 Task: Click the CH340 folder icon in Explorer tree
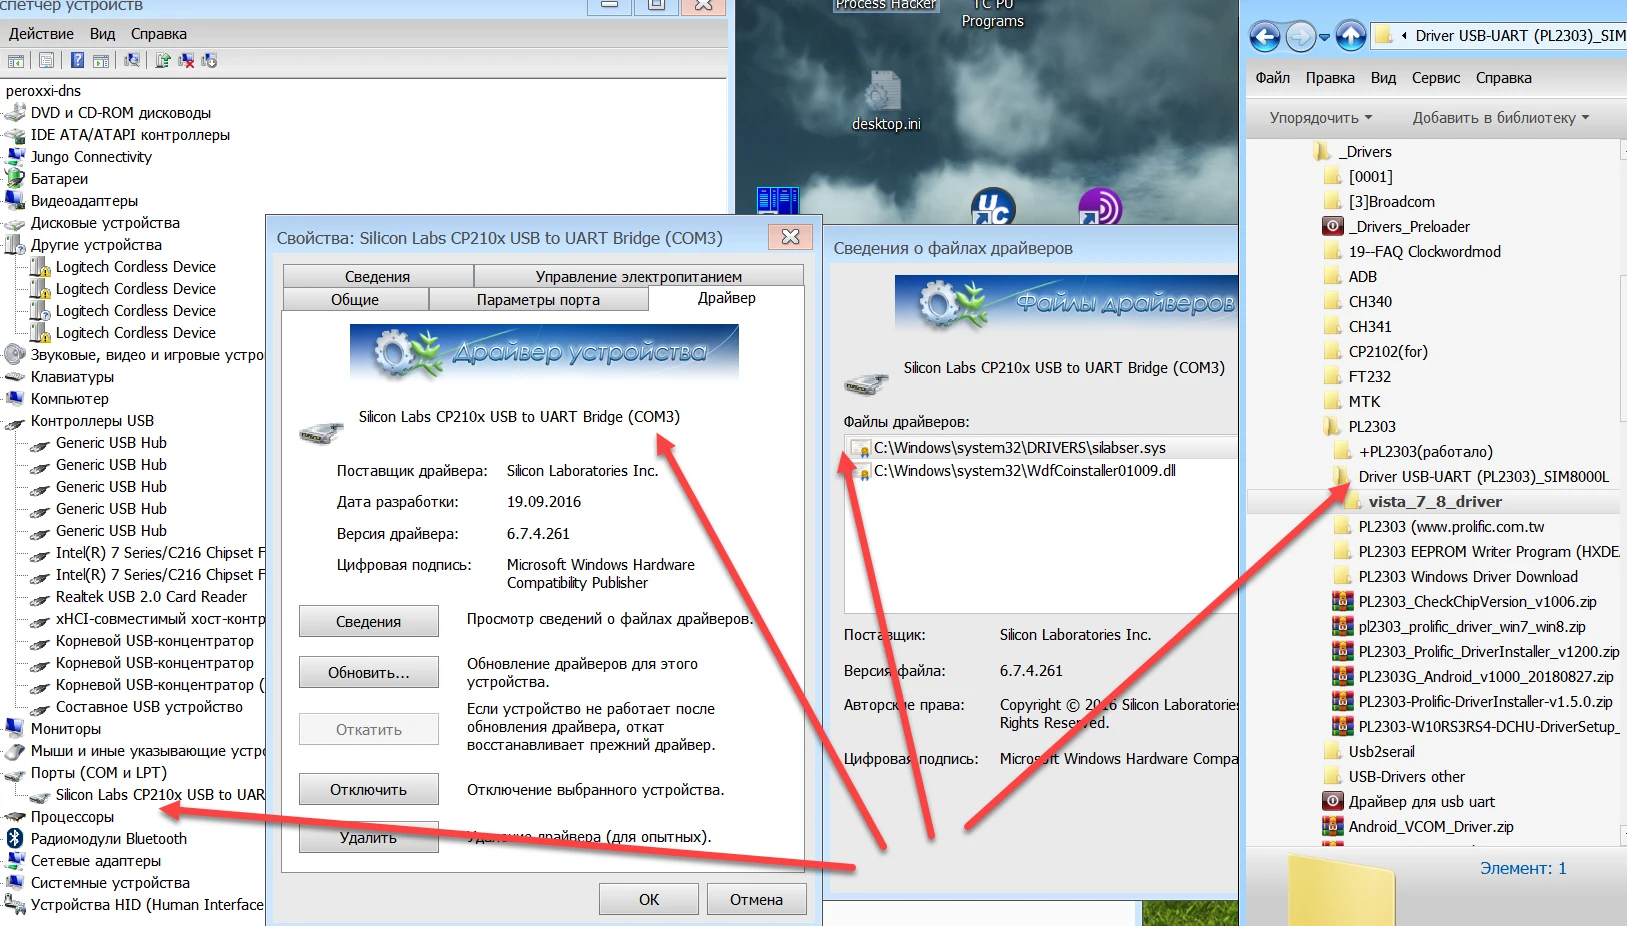1332,302
